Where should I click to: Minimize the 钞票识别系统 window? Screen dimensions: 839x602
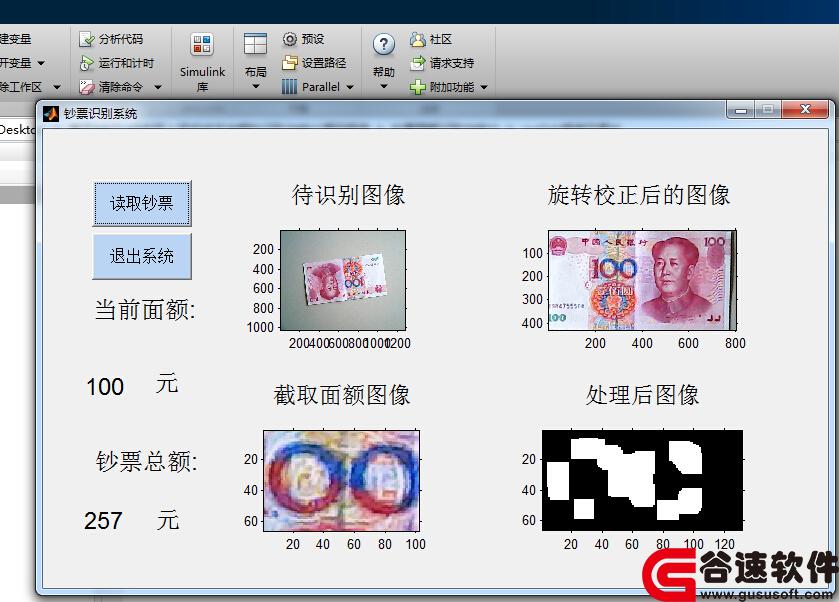pos(741,110)
